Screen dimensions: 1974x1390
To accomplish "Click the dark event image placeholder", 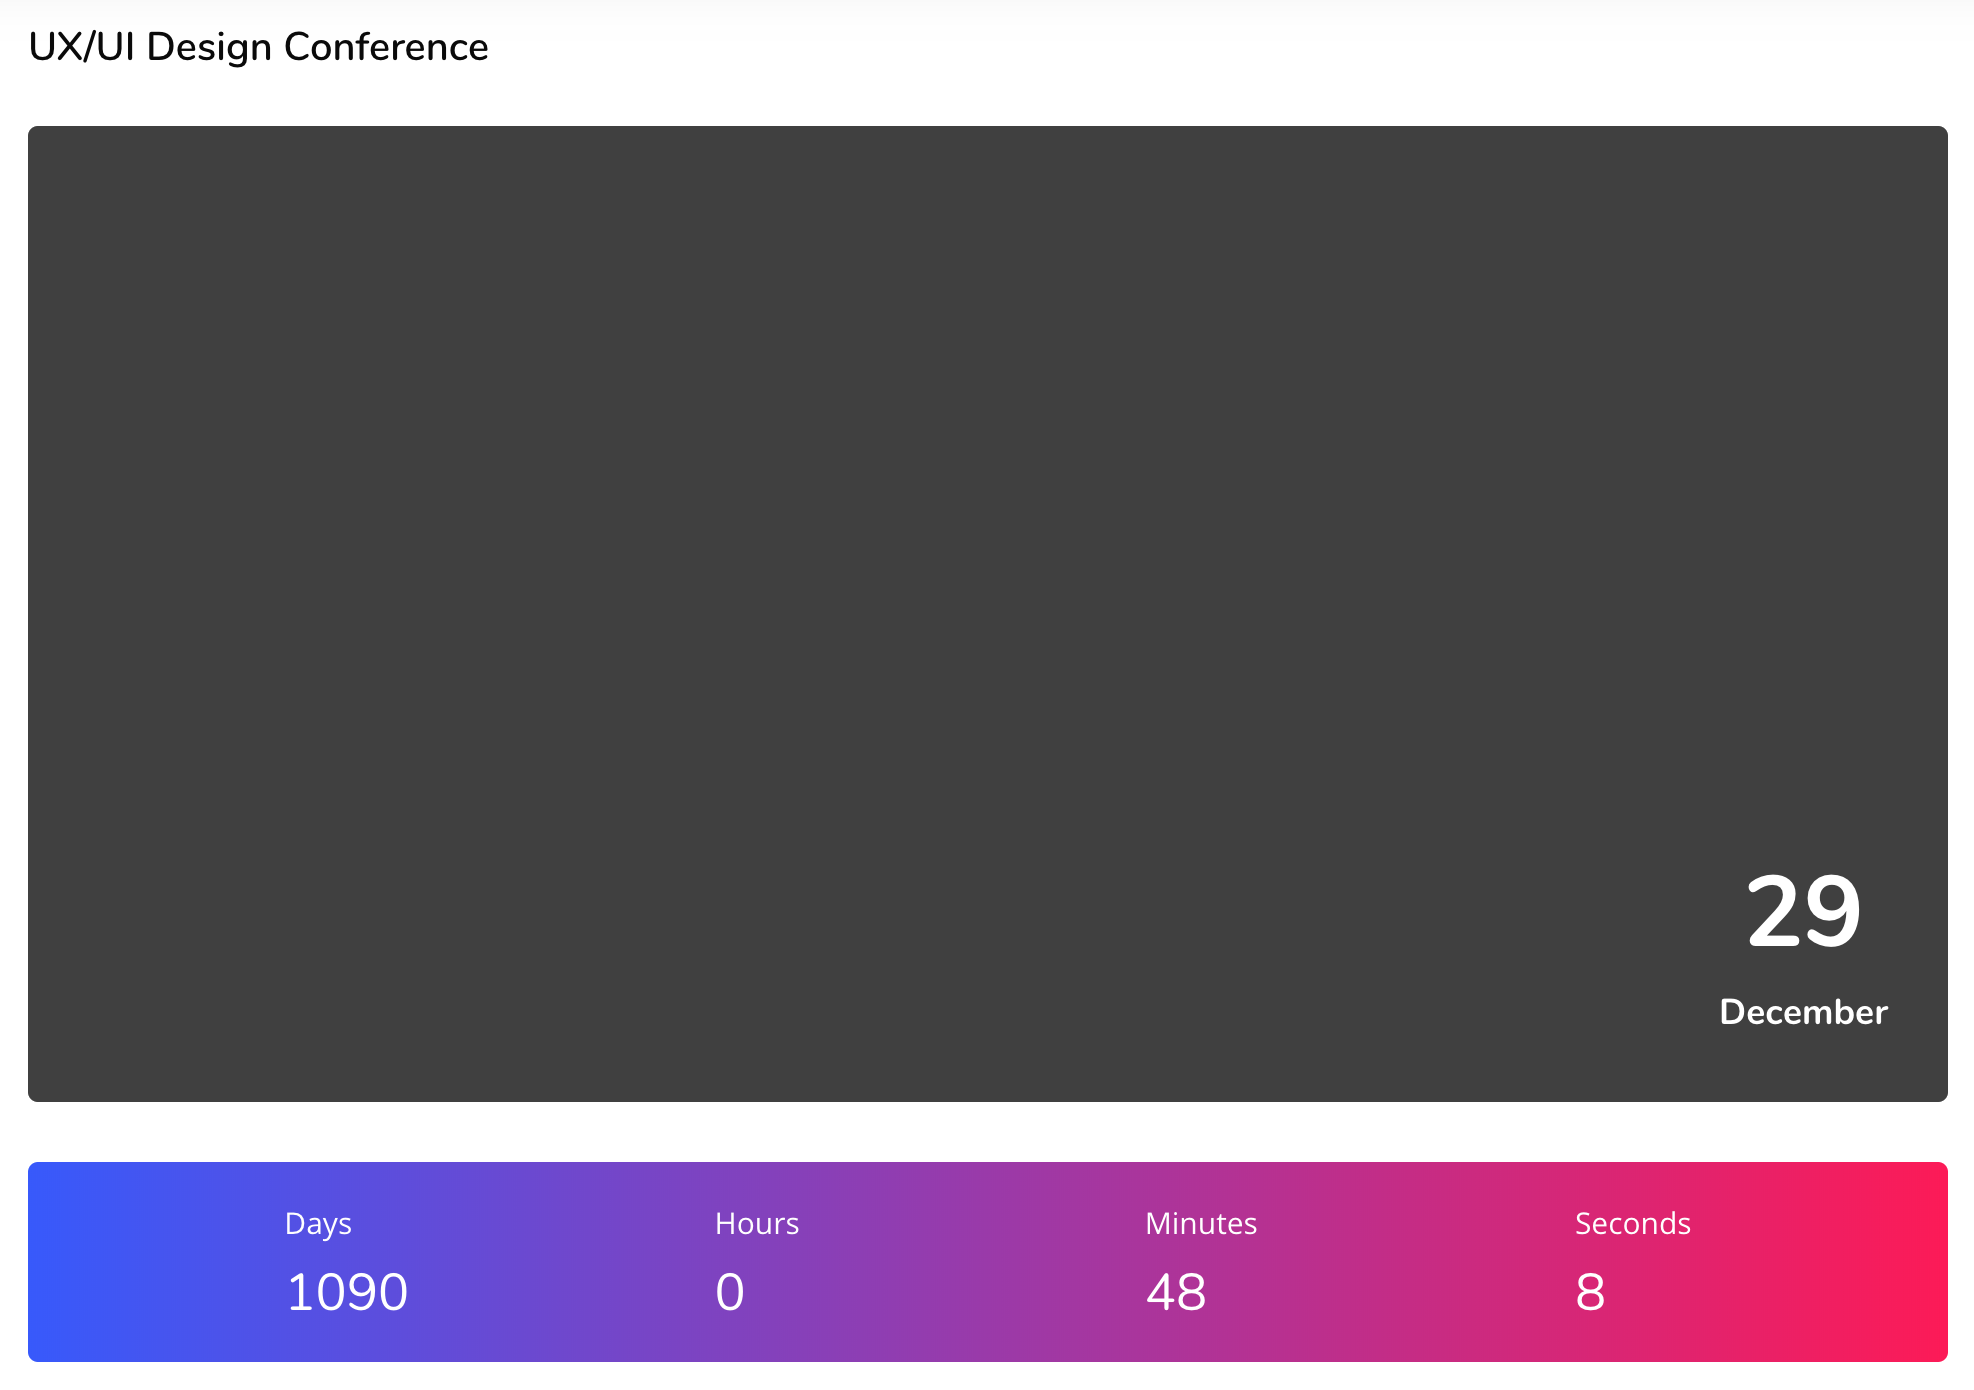I will (x=987, y=613).
